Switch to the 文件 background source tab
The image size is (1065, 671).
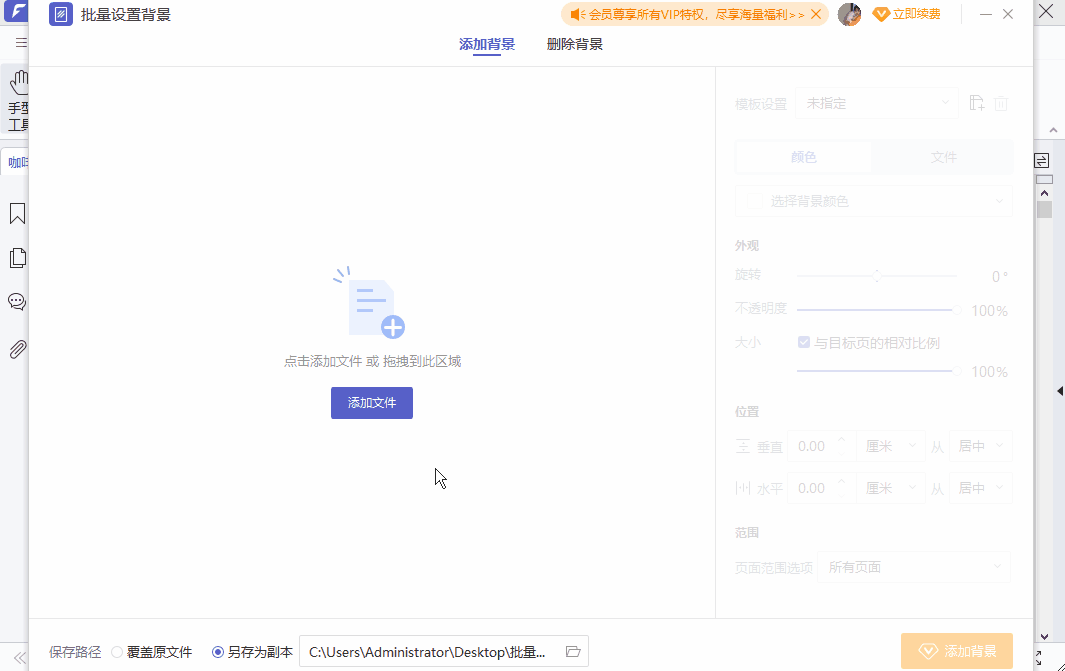click(942, 157)
